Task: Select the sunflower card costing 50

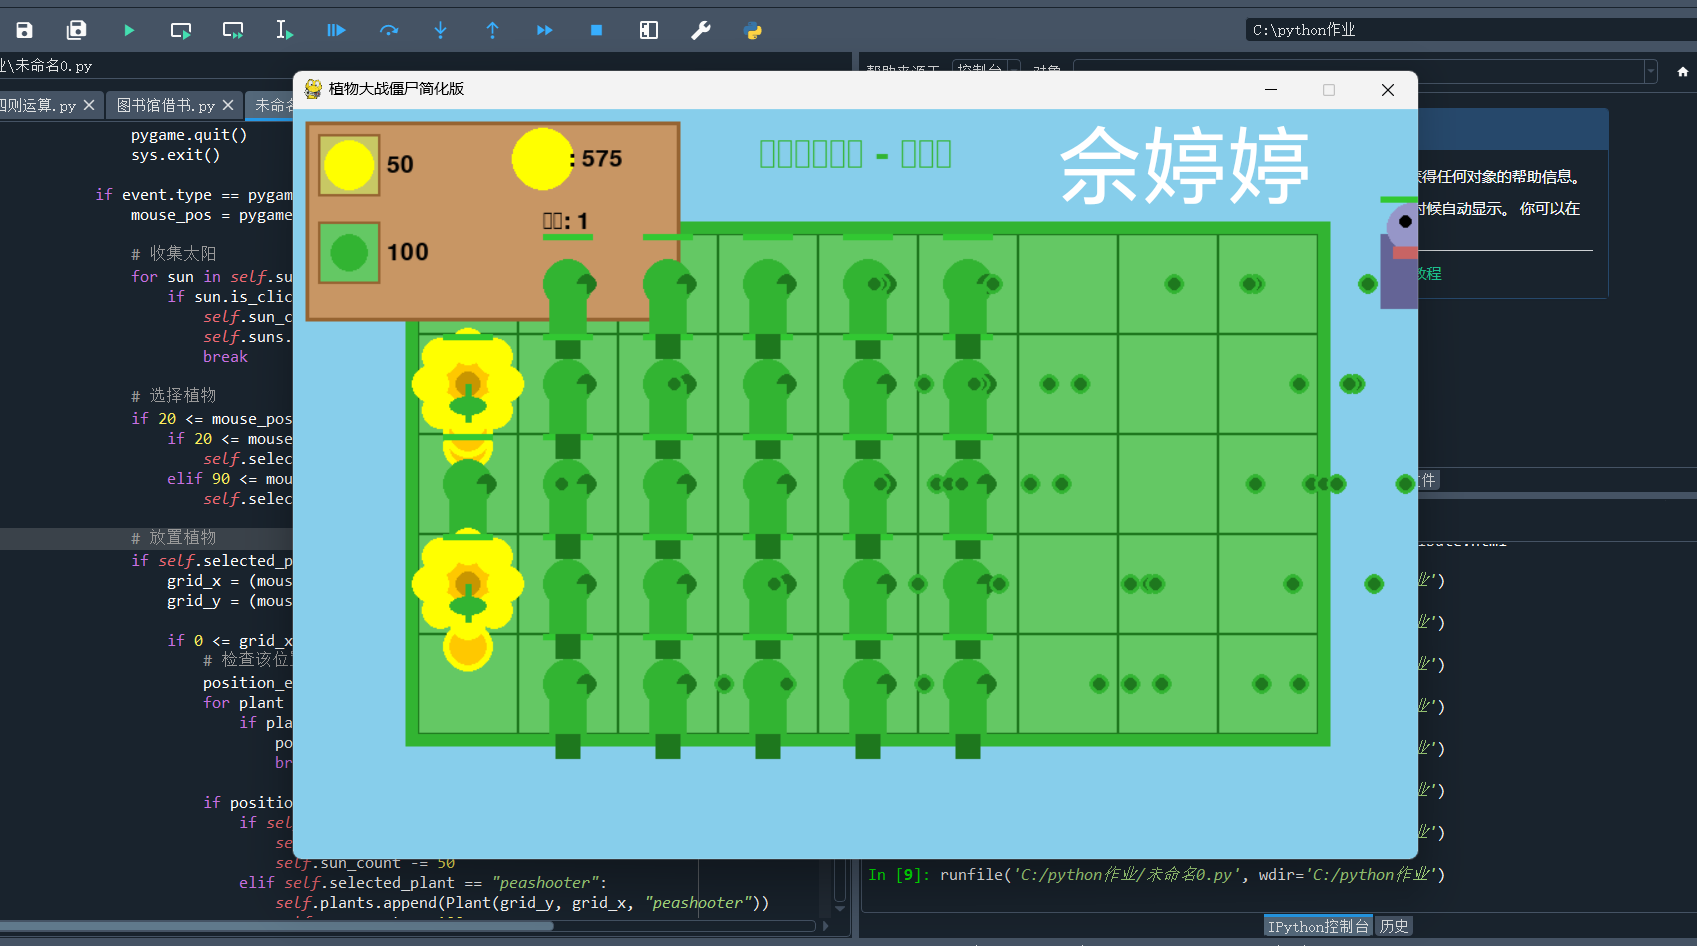Action: point(349,165)
